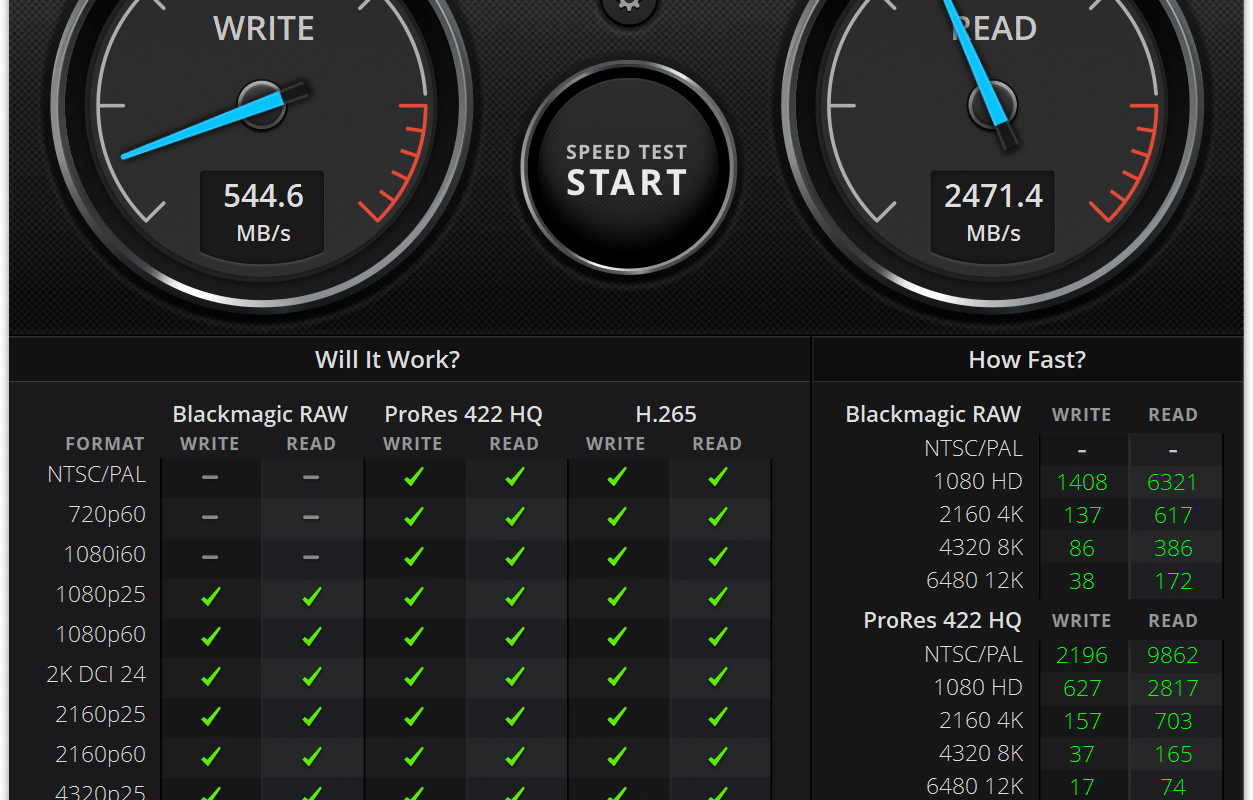Click the 9862 ProRes NTSC/PAL read value
This screenshot has width=1253, height=800.
coord(1172,655)
